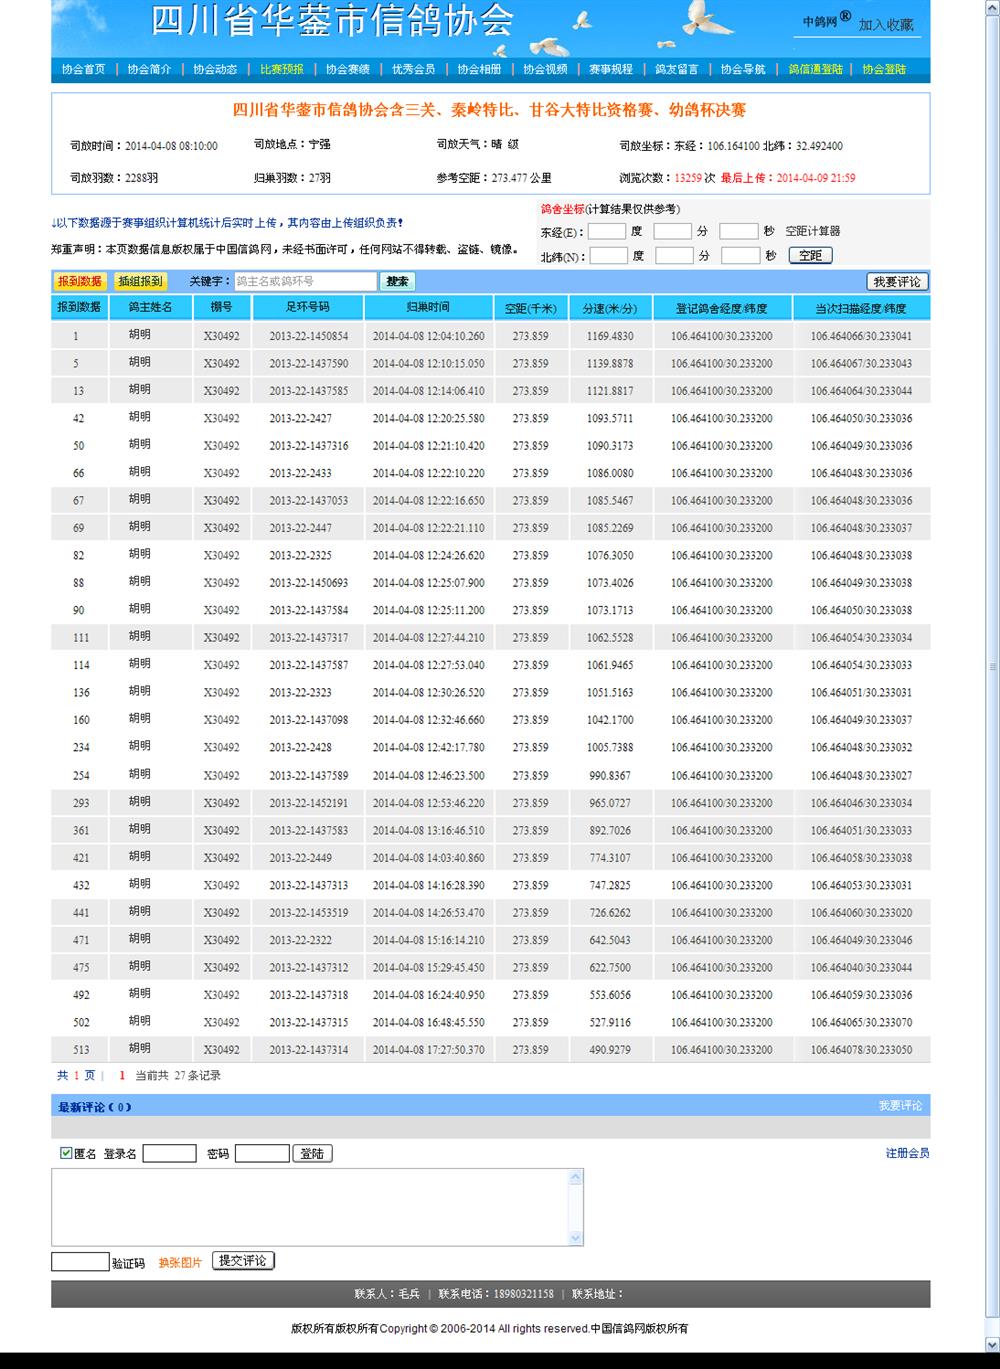The height and width of the screenshot is (1369, 1000).
Task: Toggle the 匿名 anonymous checkbox
Action: click(x=67, y=1153)
